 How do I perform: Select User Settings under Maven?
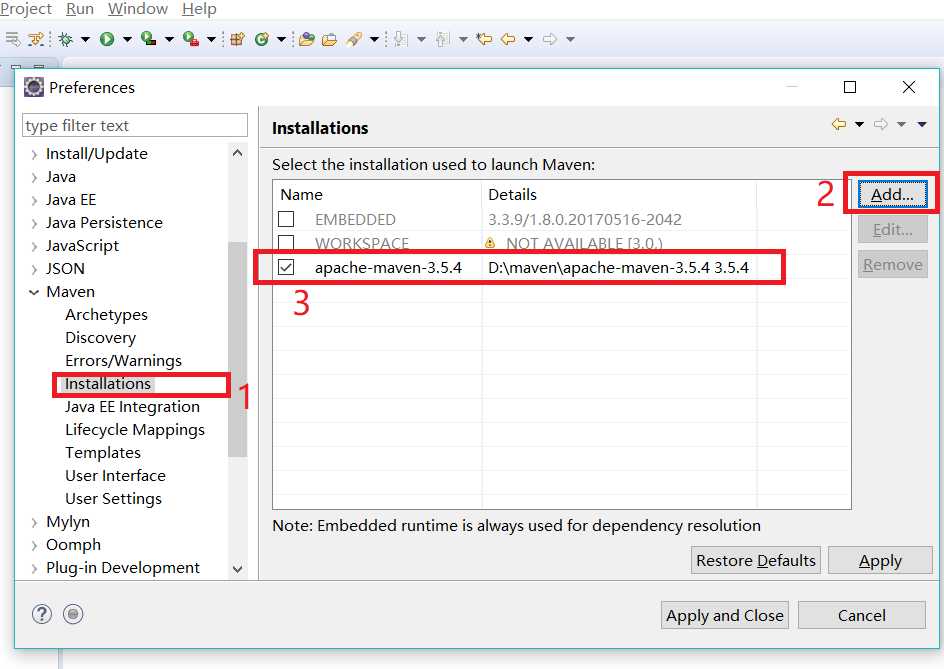pyautogui.click(x=113, y=499)
